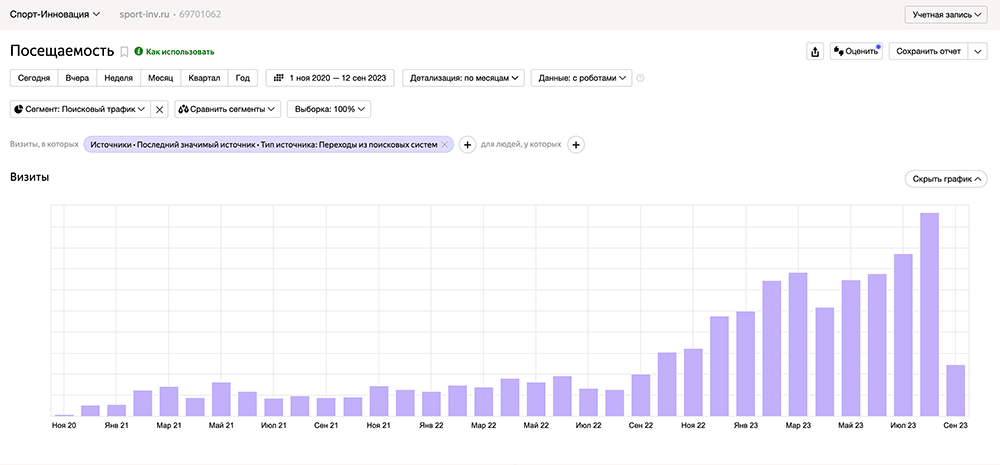Remove the Источники filter condition chip
1000x465 pixels.
tap(445, 145)
